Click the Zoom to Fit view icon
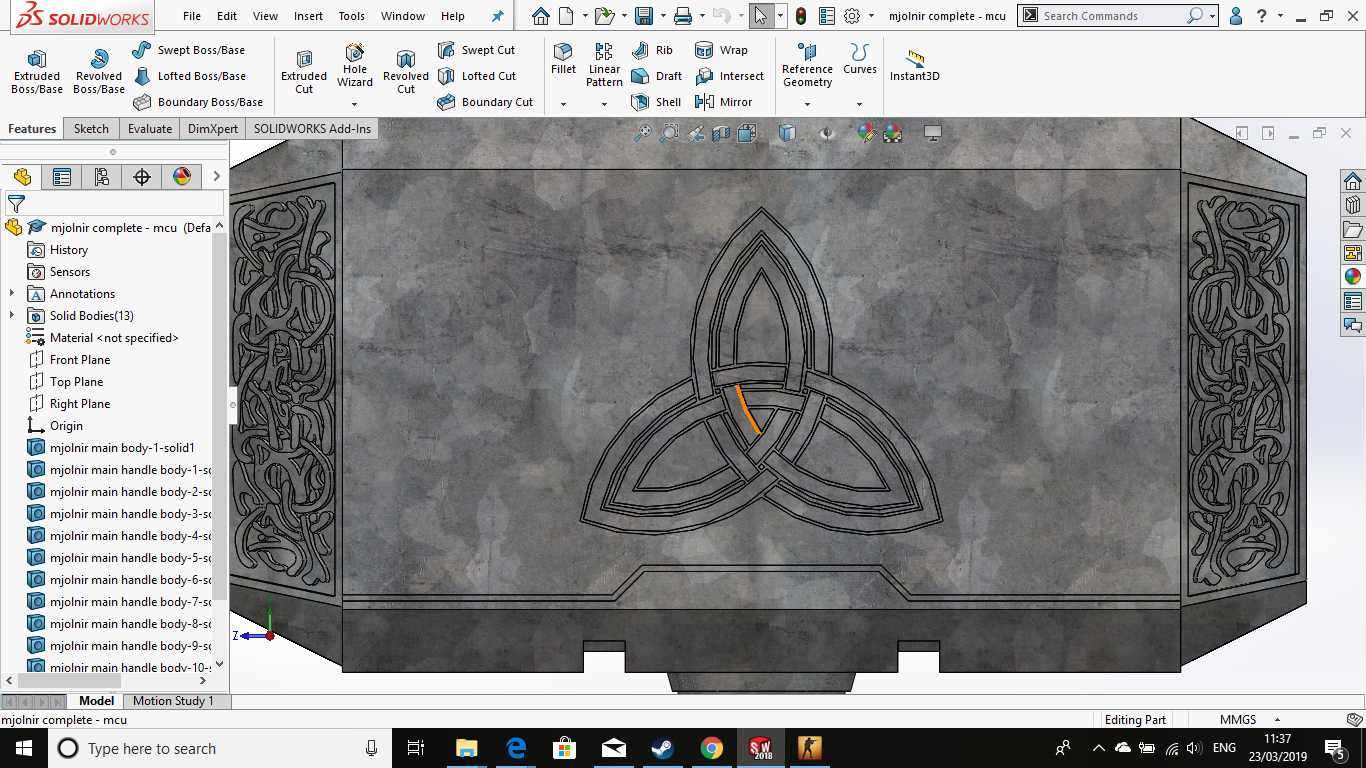The image size is (1366, 768). 643,133
